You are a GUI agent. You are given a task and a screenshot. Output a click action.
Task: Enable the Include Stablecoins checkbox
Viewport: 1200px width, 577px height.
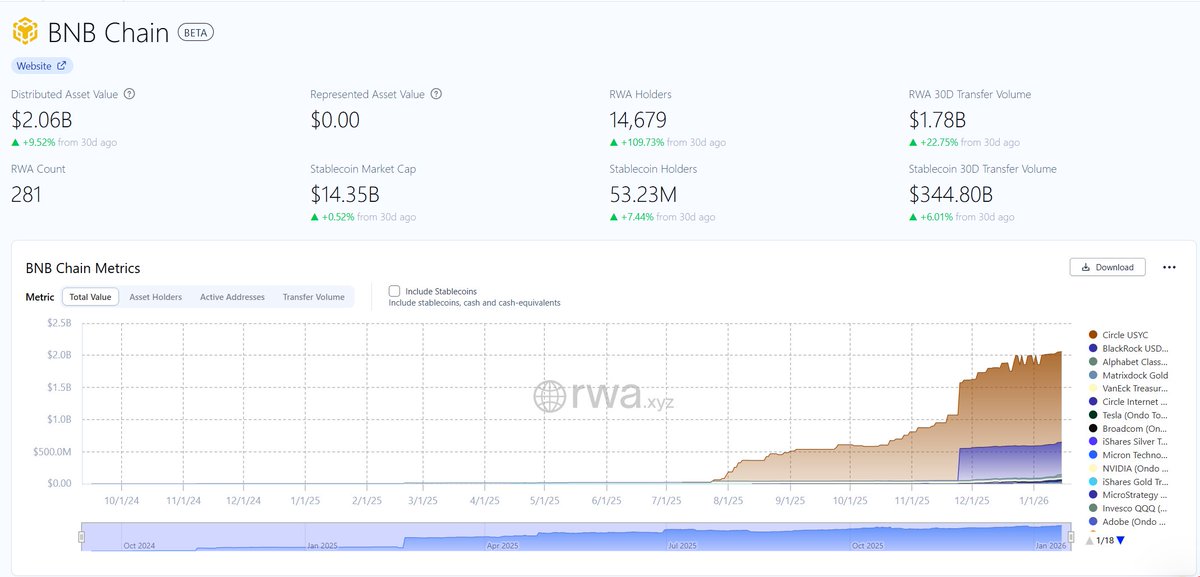pyautogui.click(x=394, y=291)
